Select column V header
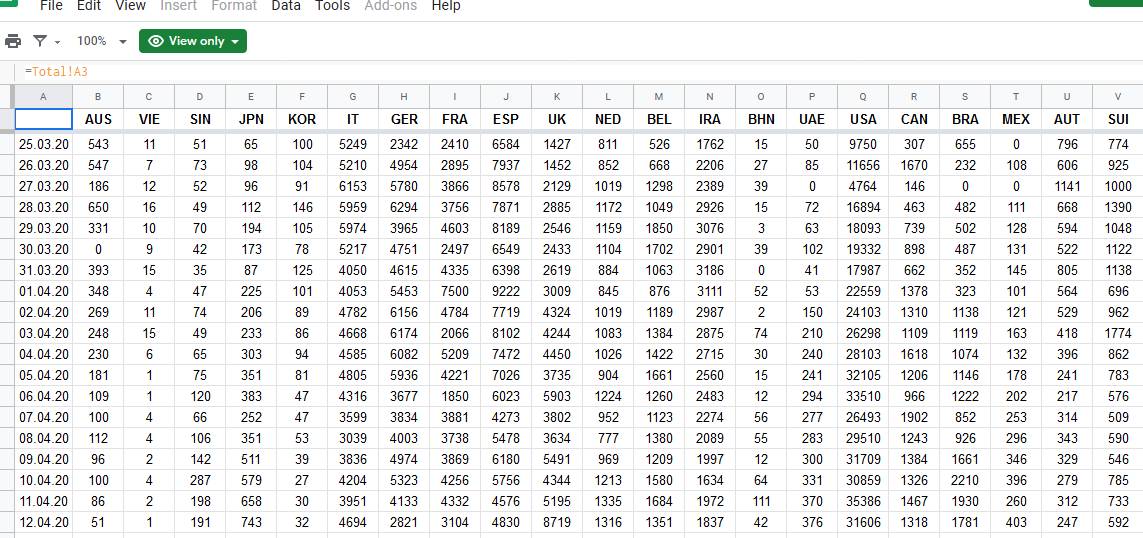Image resolution: width=1143 pixels, height=538 pixels. [1118, 96]
